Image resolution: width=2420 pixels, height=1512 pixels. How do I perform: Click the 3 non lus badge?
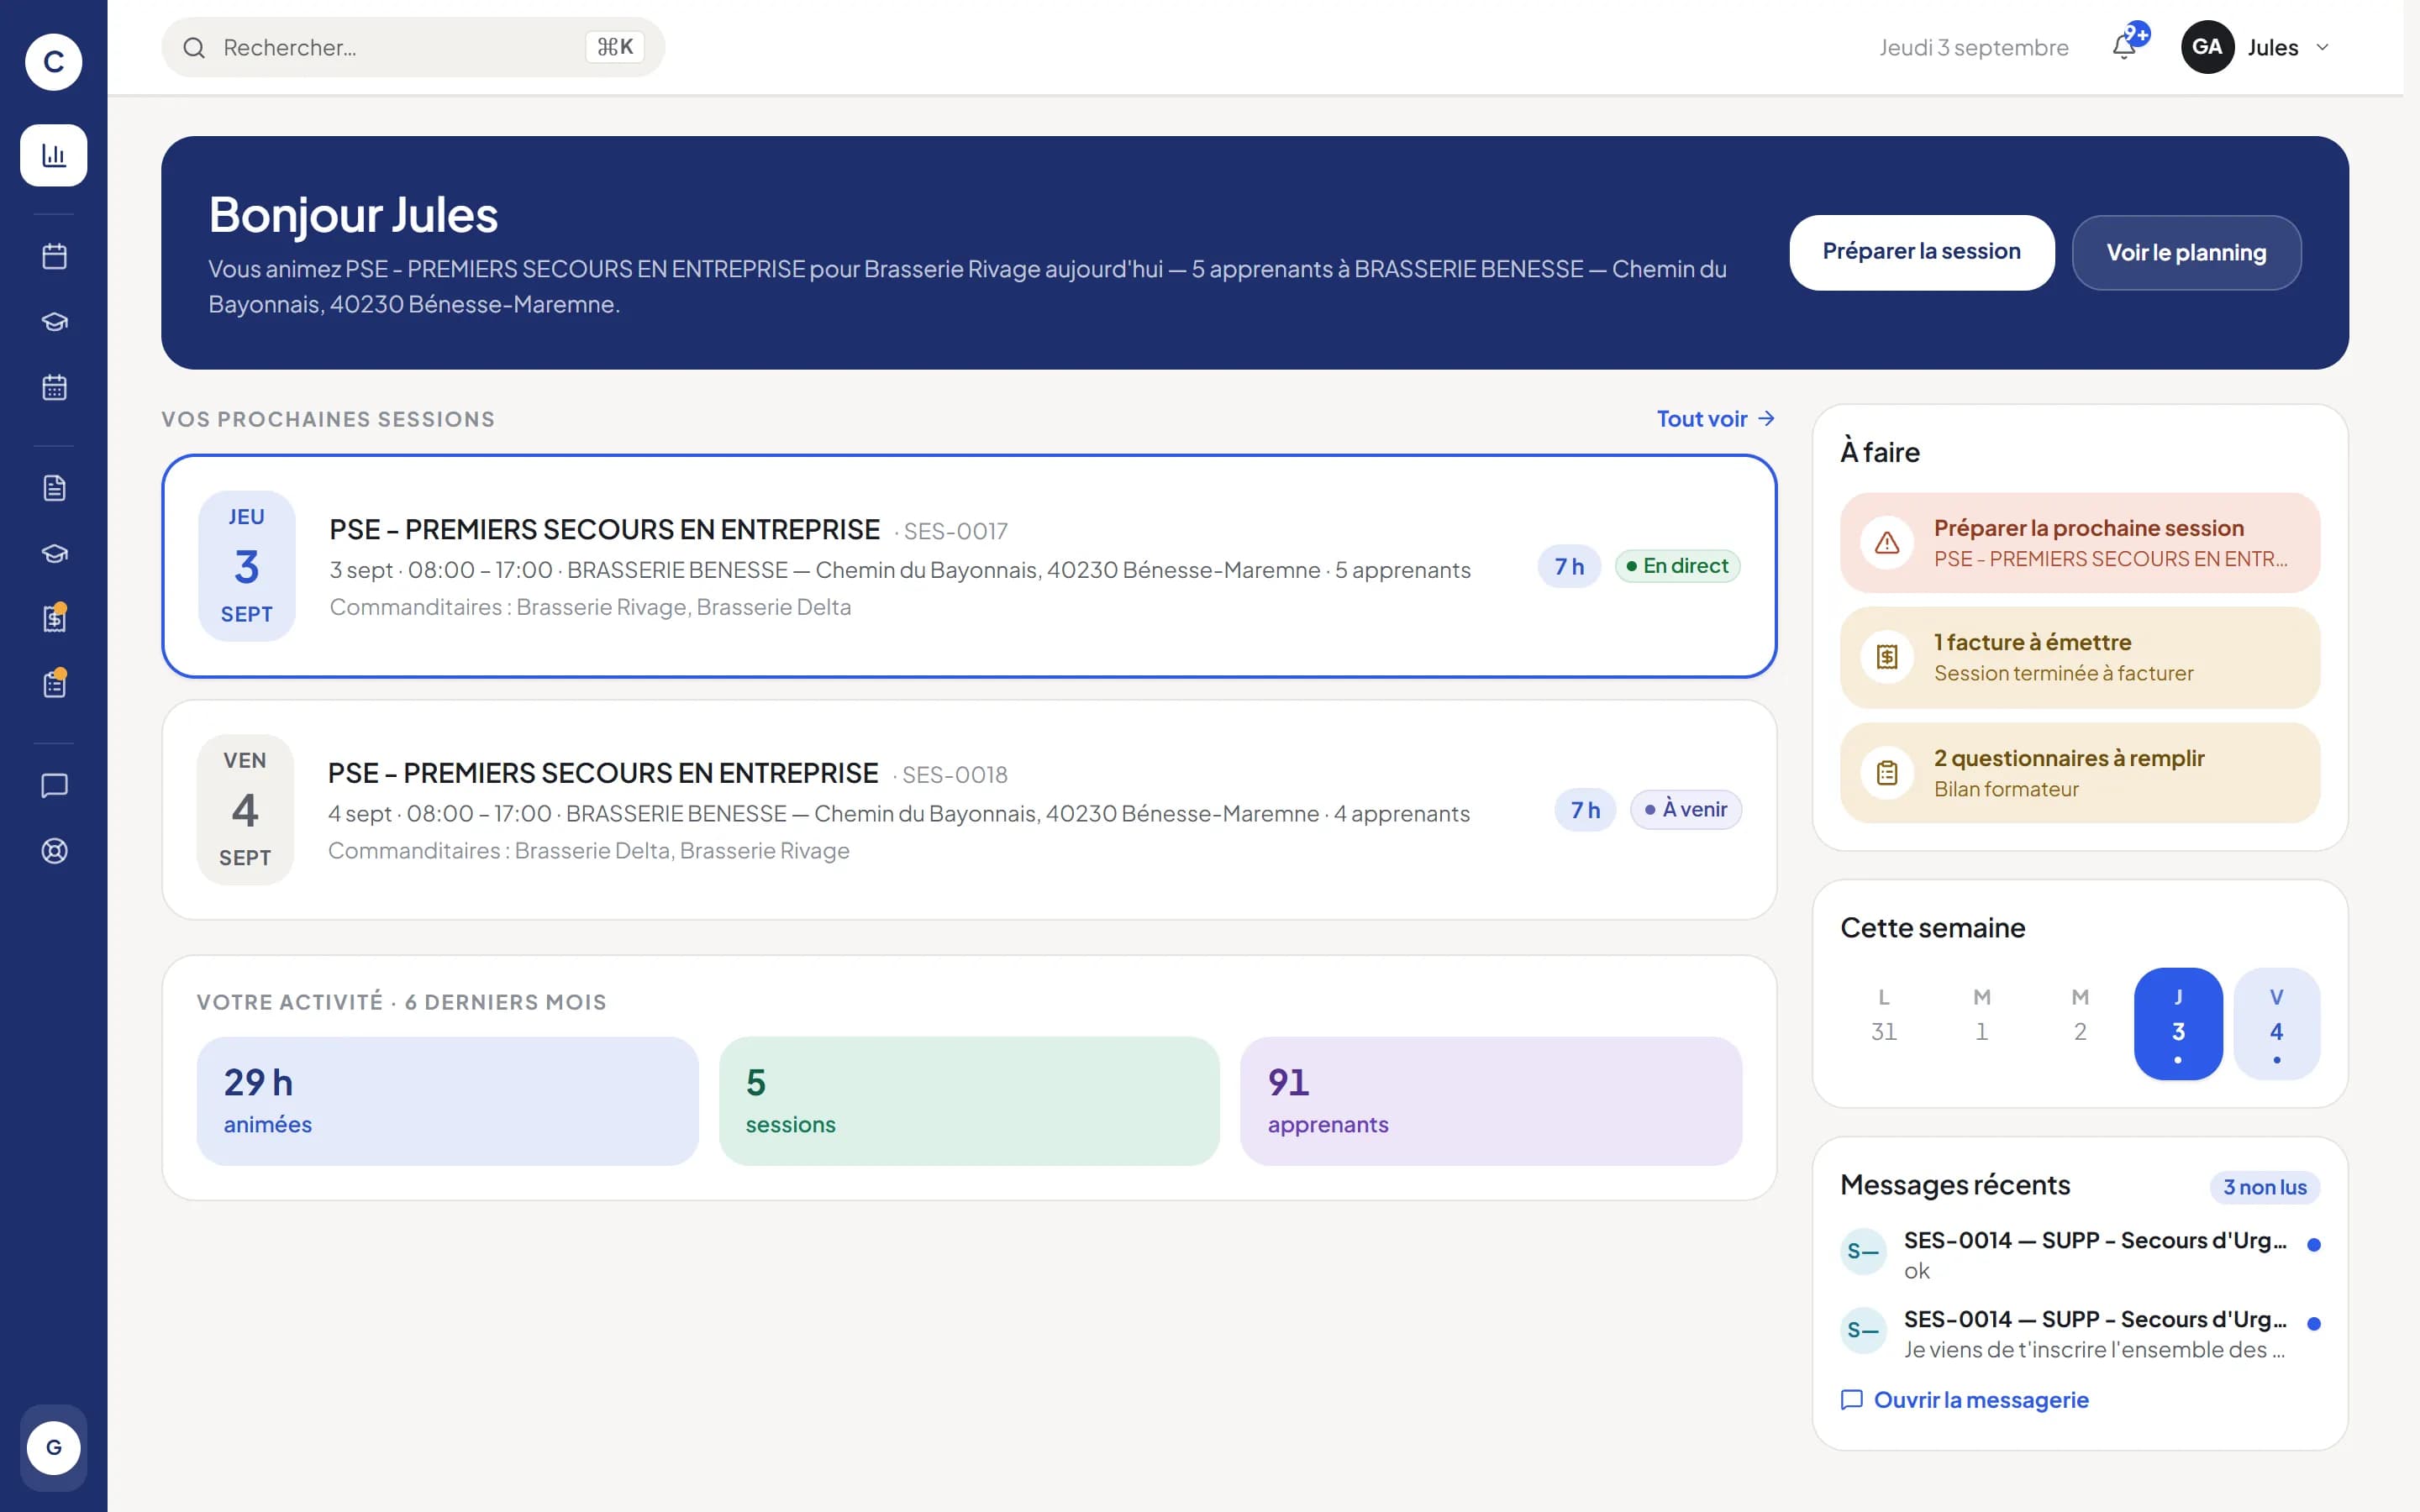pyautogui.click(x=2264, y=1187)
